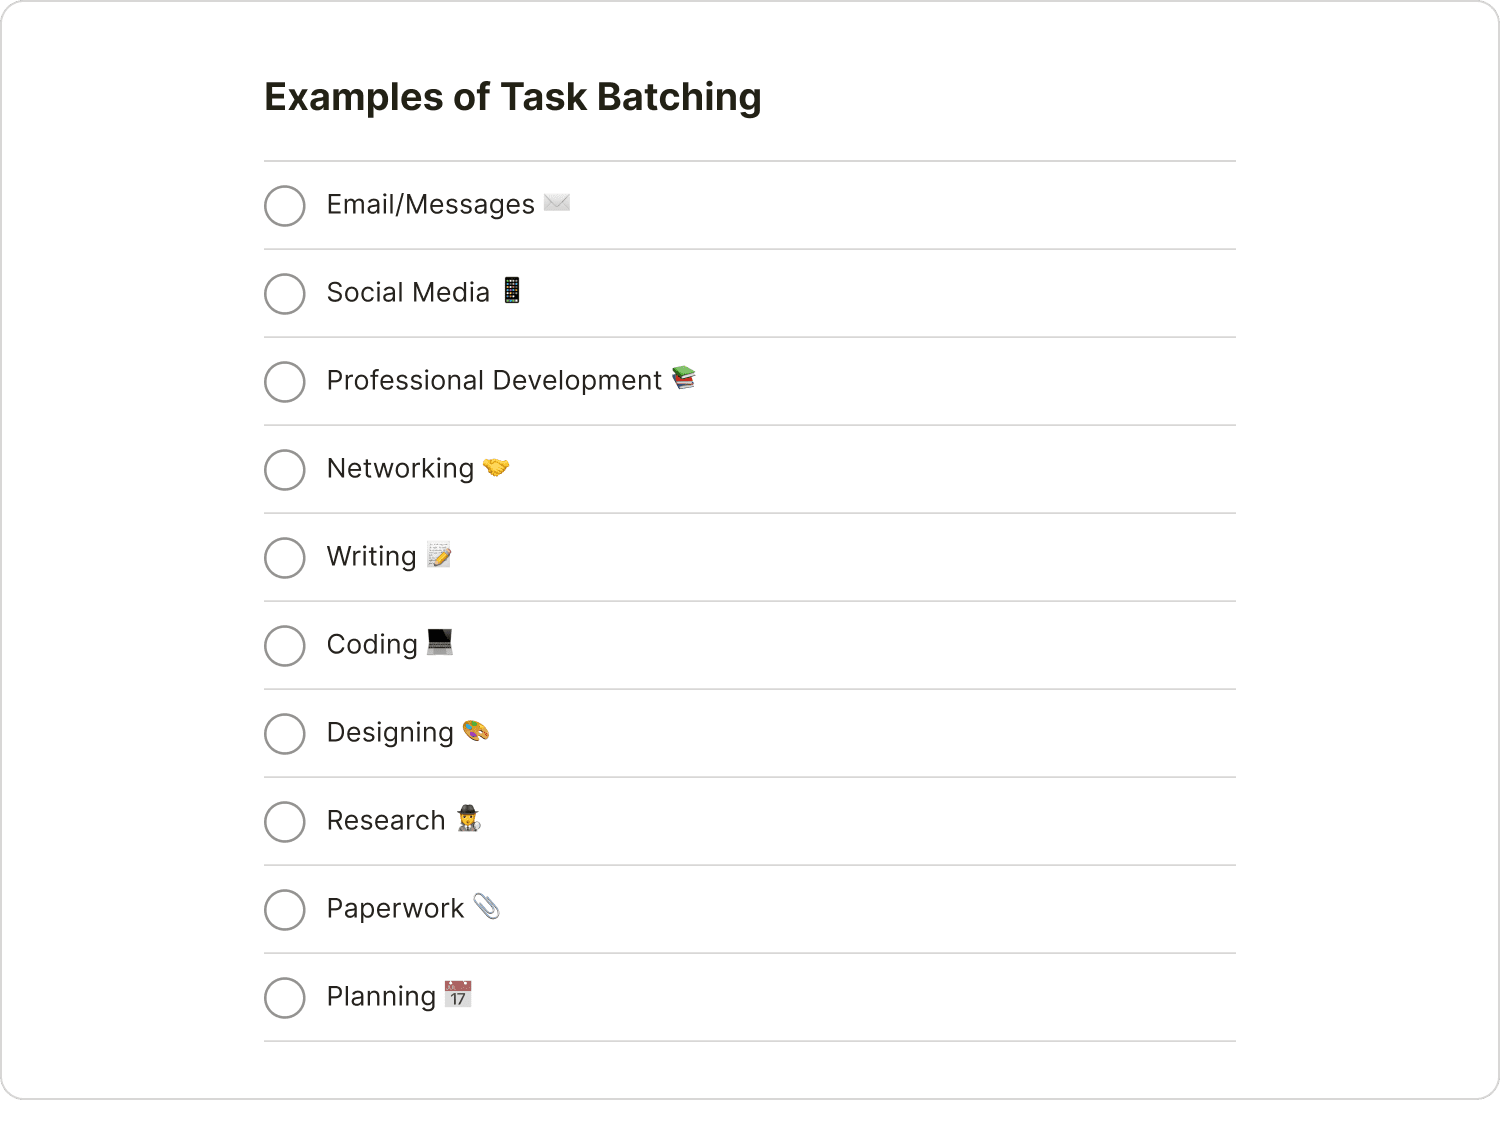Select the Planning checkbox circle

[x=284, y=998]
